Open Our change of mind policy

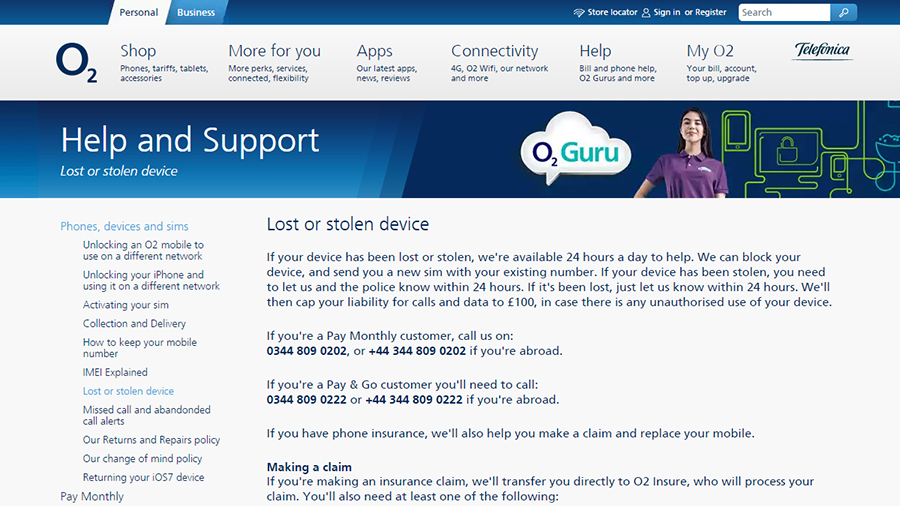coord(142,458)
